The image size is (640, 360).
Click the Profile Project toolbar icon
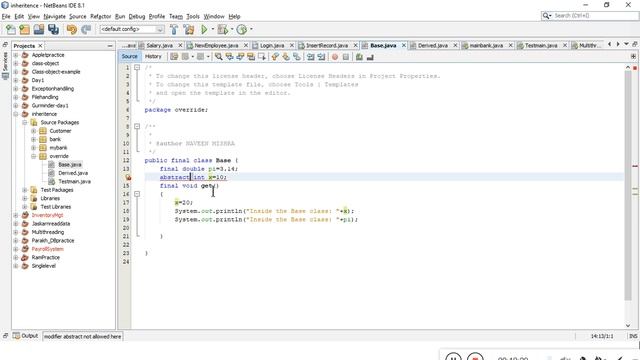pos(242,29)
